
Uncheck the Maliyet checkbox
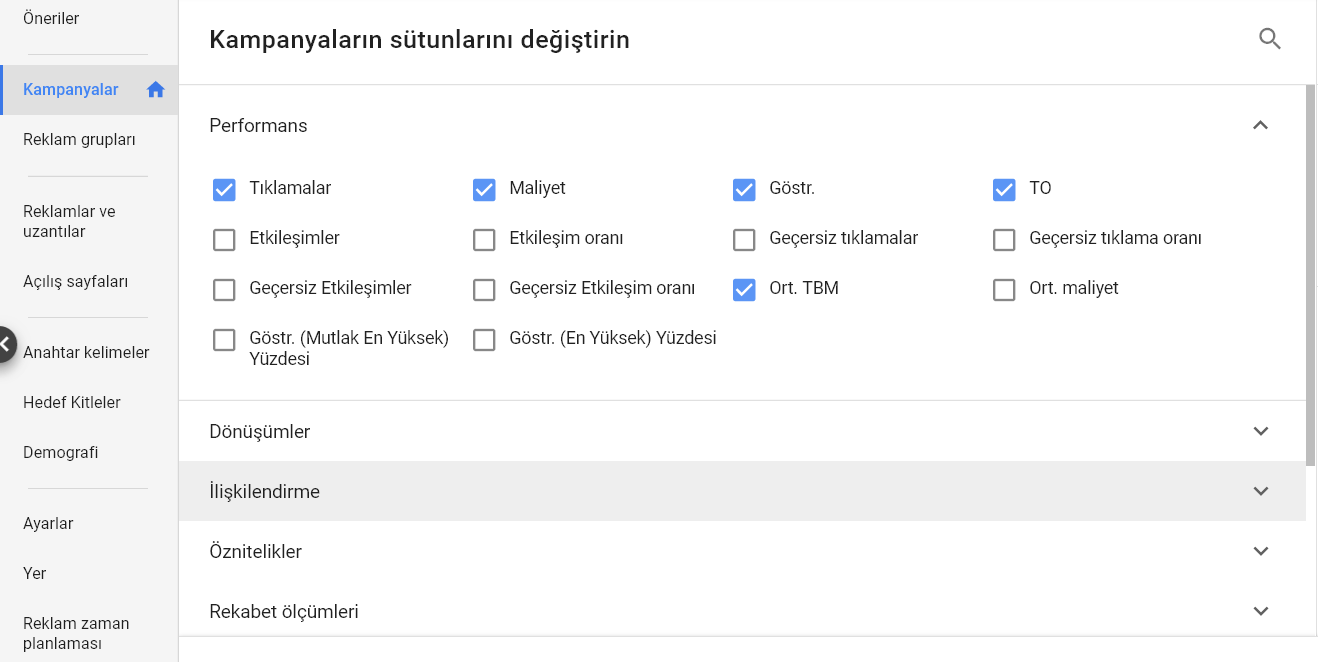point(484,189)
